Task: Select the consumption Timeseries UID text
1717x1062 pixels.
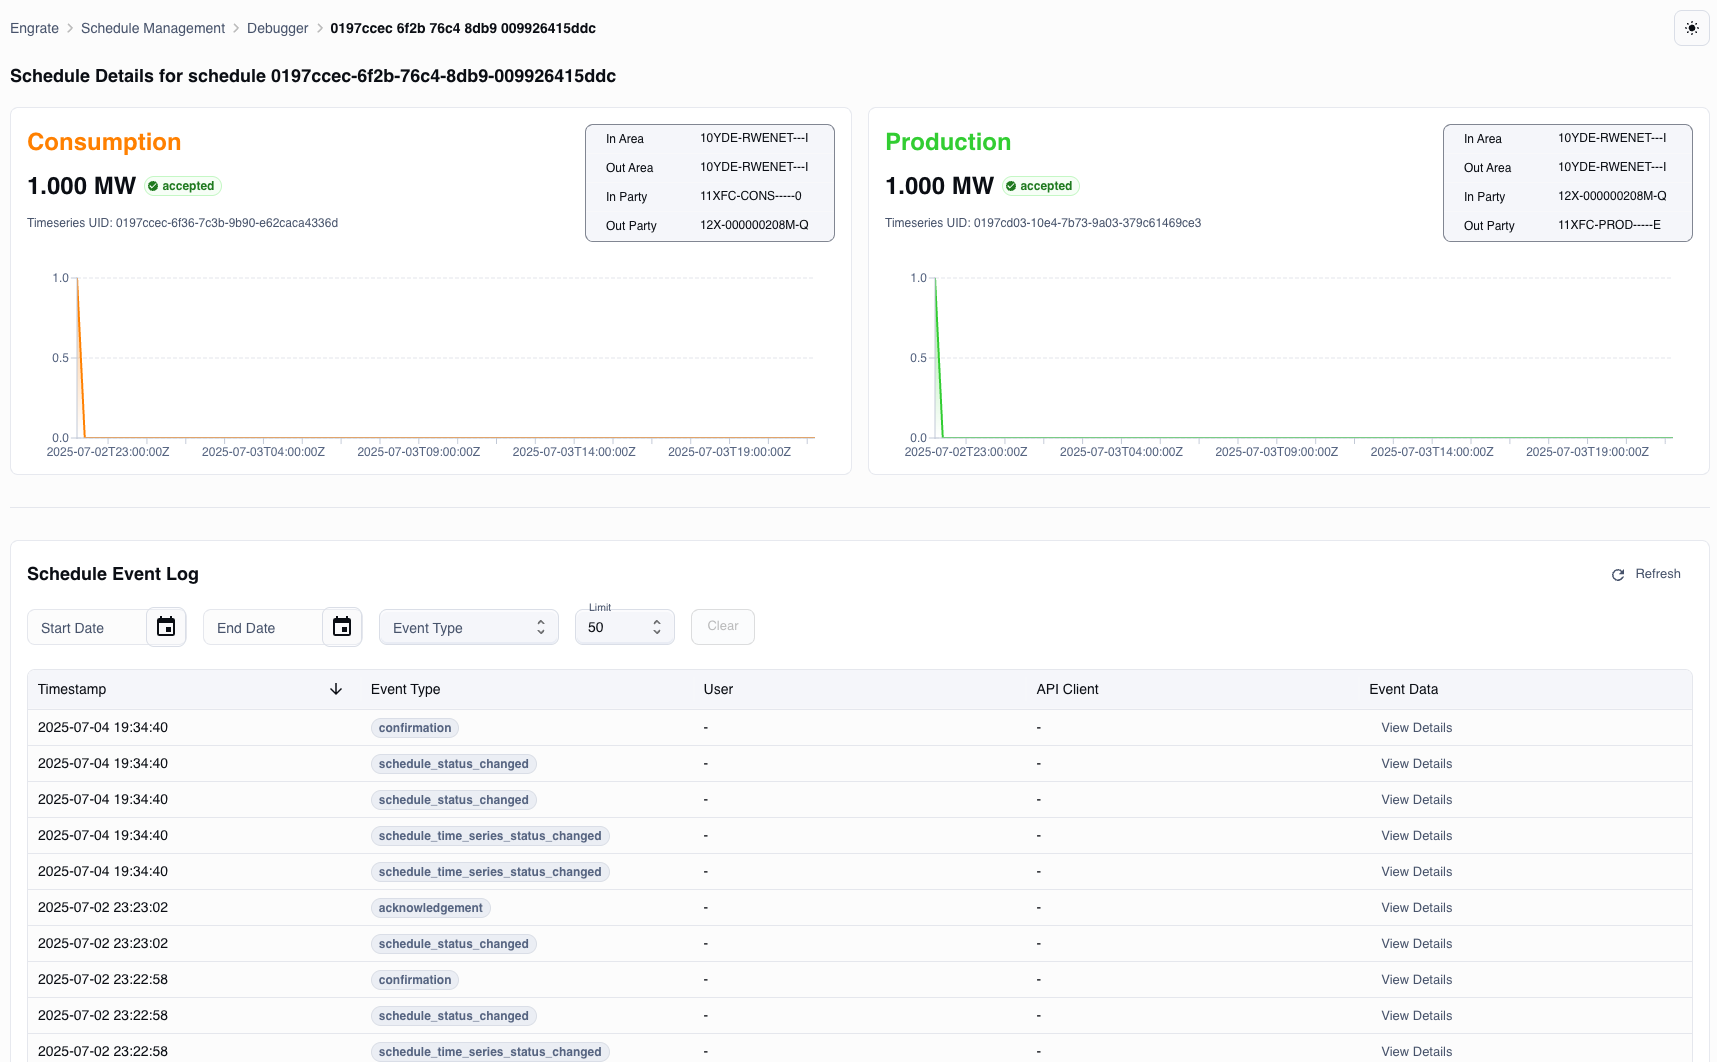Action: 182,223
